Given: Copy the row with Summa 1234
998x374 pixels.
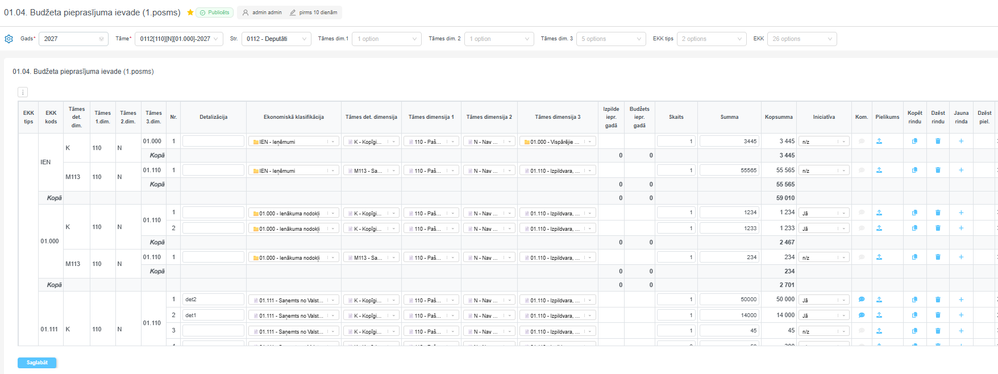Looking at the screenshot, I should [915, 213].
